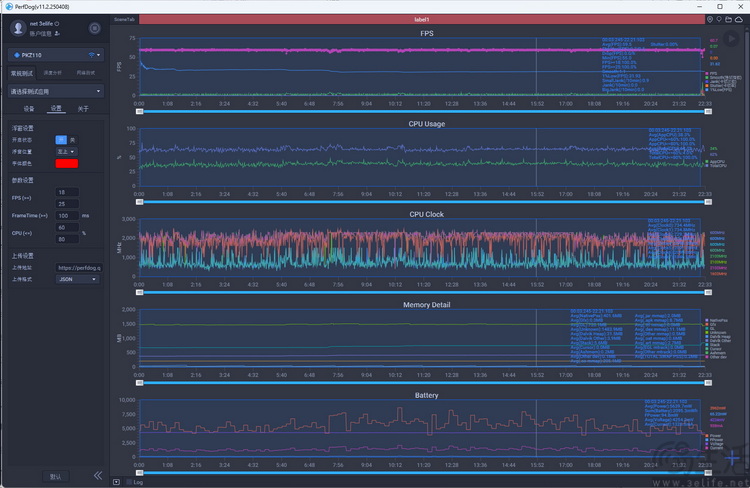Screen dimensions: 750x488
Task: Open the floating window position dropdown
Action: pyautogui.click(x=66, y=152)
